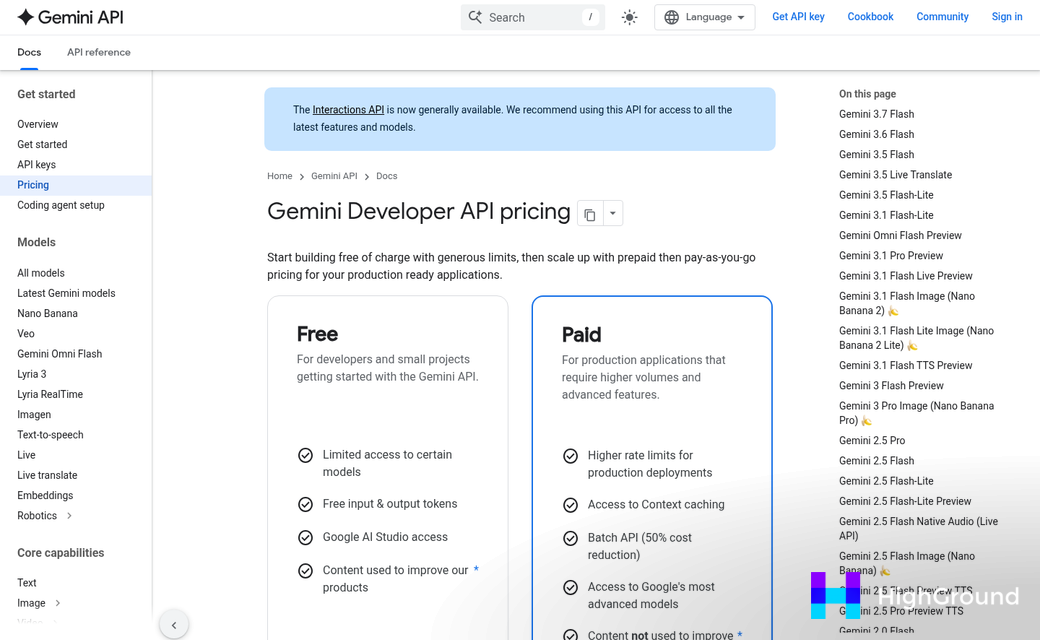Click the Home breadcrumb
This screenshot has height=640, width=1040.
[x=280, y=176]
